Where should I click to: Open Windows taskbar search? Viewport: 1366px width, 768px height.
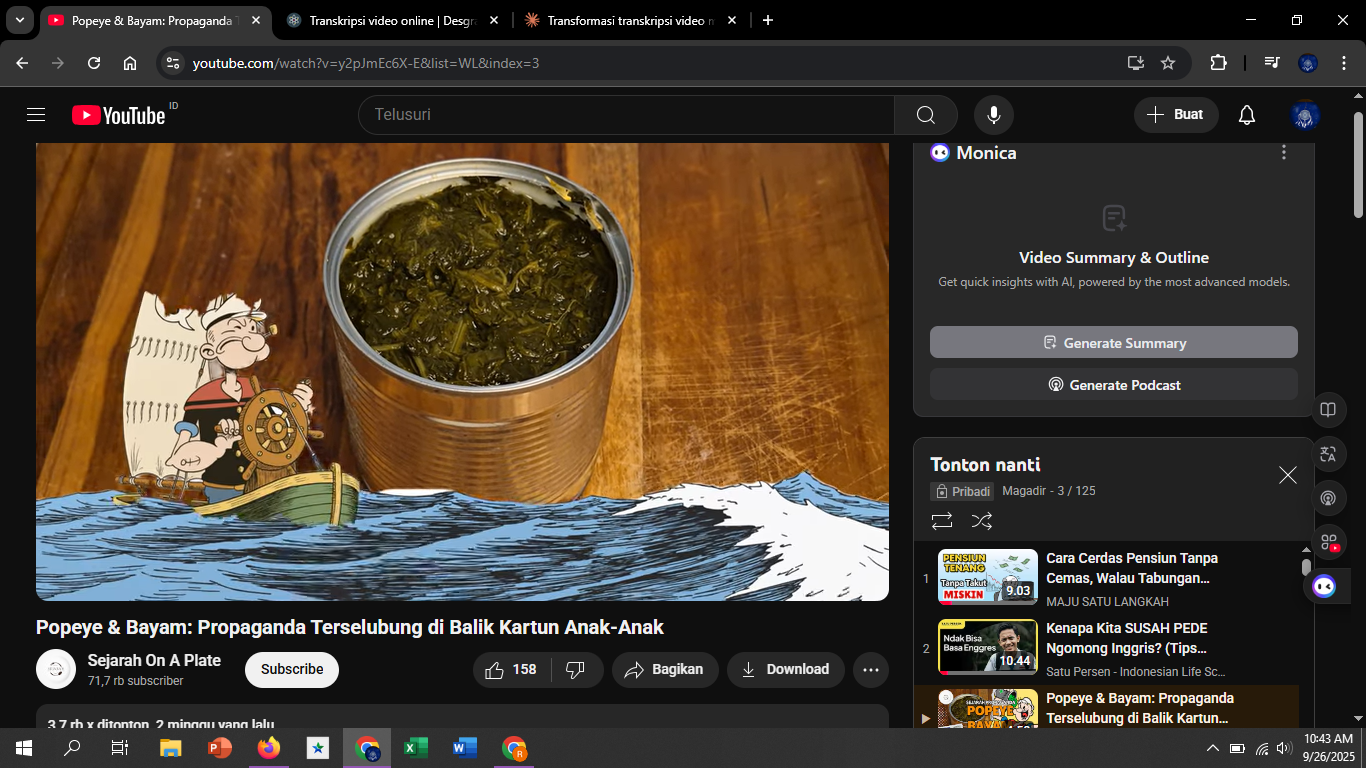[x=72, y=748]
